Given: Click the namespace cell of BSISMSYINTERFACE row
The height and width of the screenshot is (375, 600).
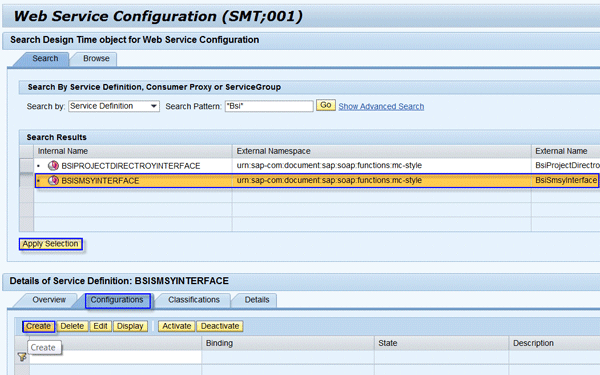Looking at the screenshot, I should pos(382,180).
